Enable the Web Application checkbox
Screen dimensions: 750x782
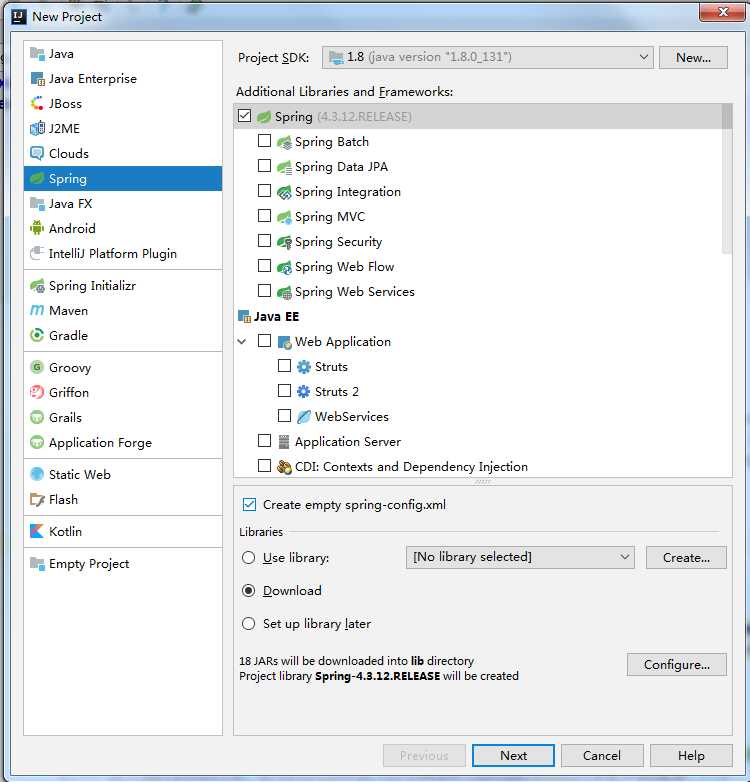click(x=264, y=341)
